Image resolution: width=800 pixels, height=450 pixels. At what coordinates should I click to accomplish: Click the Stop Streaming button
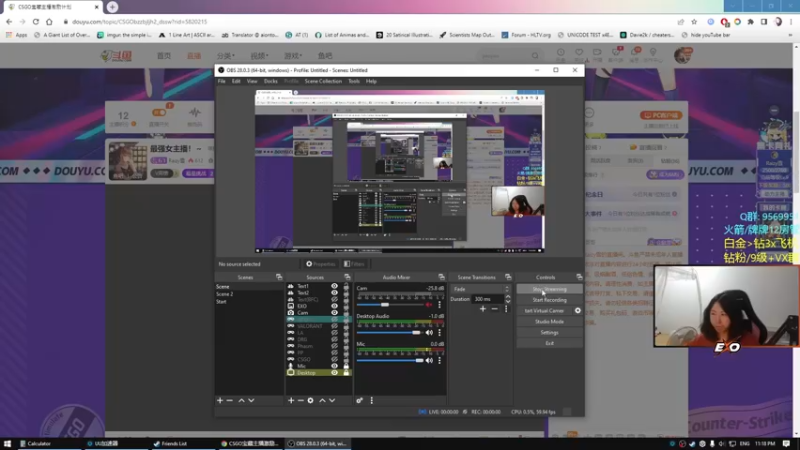[x=549, y=289]
